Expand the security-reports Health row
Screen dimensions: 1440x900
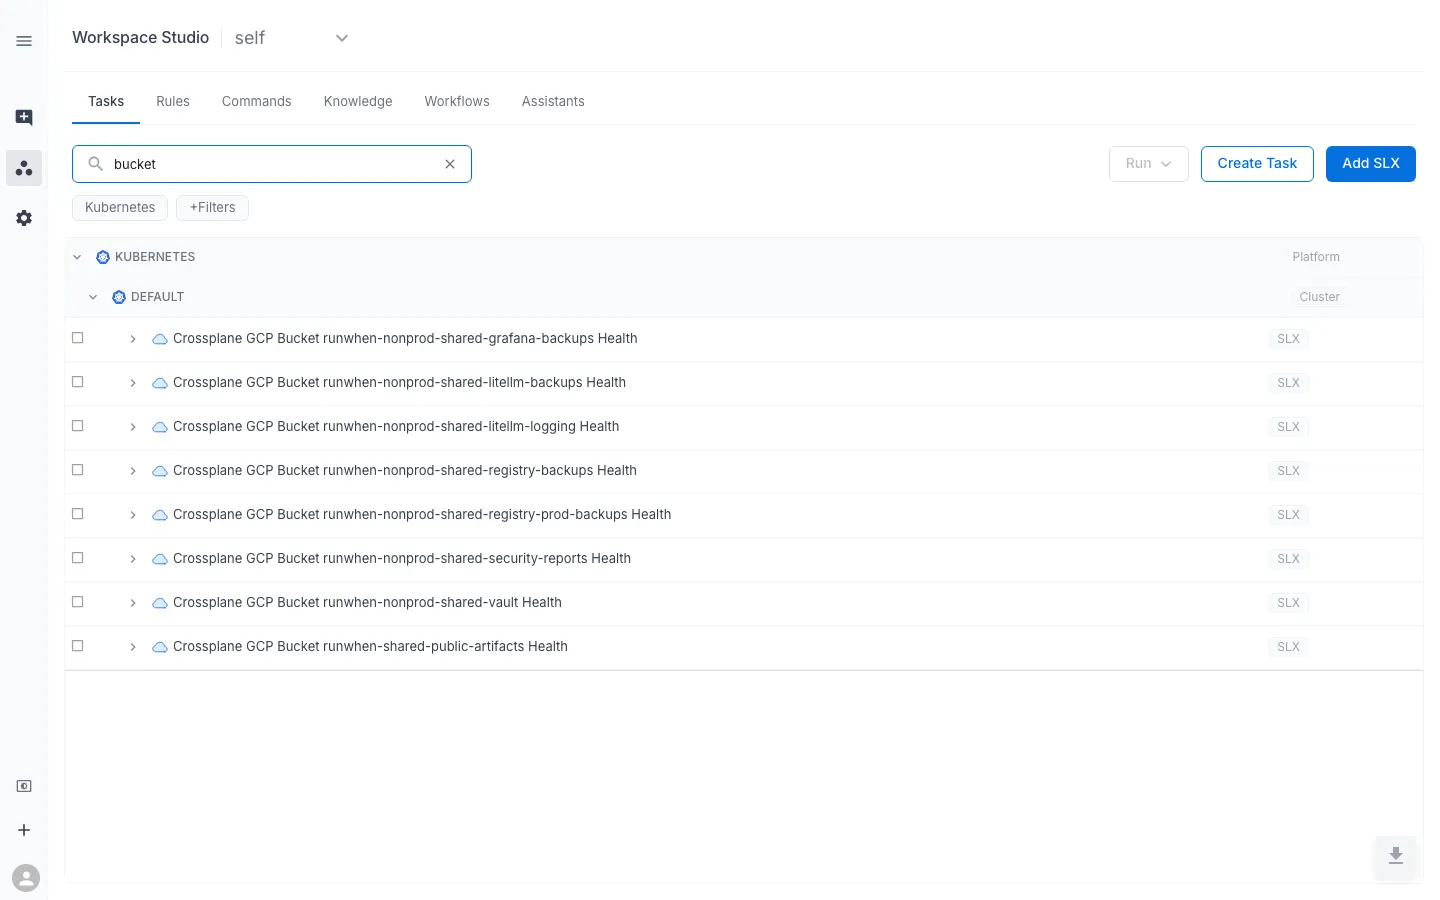pyautogui.click(x=133, y=559)
